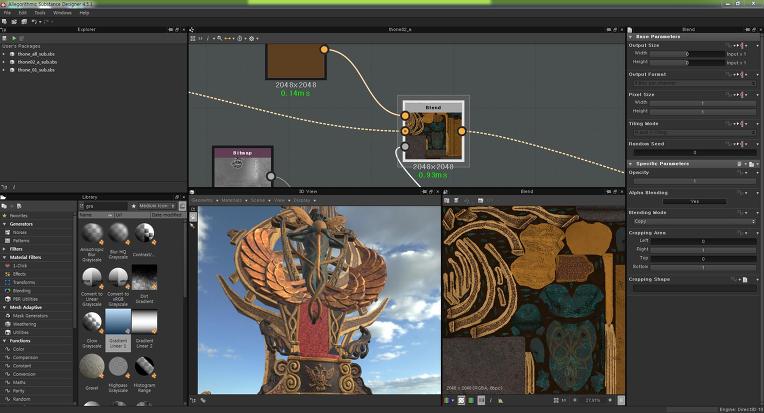Click the info icon in graph toolbar
This screenshot has width=764, height=413.
(x=208, y=38)
